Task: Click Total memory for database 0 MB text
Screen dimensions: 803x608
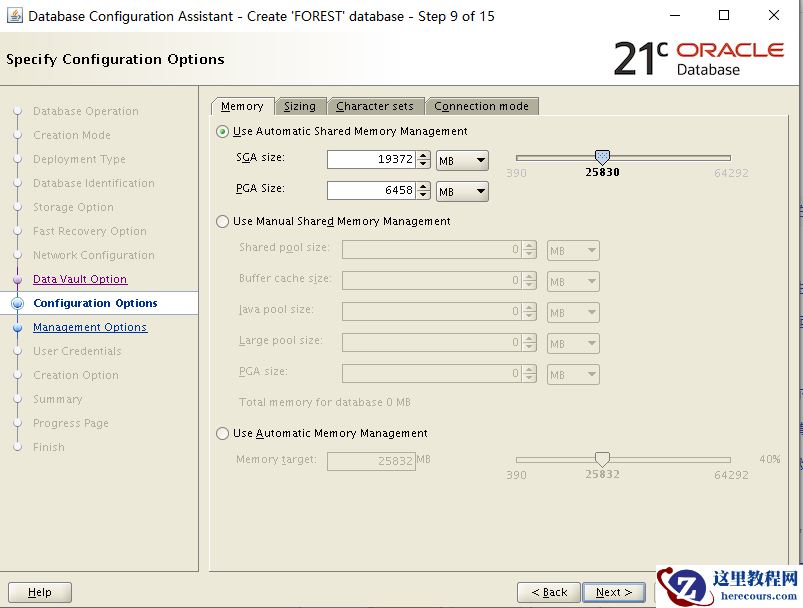Action: pyautogui.click(x=325, y=403)
